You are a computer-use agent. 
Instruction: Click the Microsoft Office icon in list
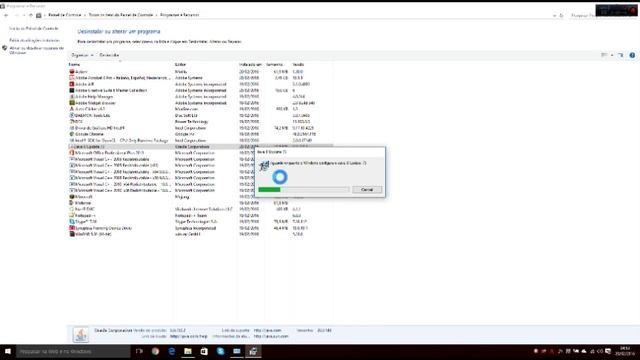(72, 153)
